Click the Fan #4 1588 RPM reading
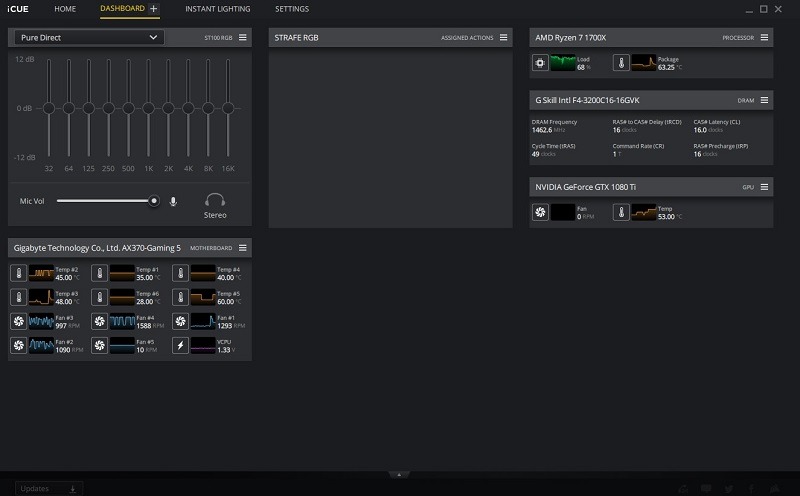Viewport: 800px width, 496px height. [150, 326]
